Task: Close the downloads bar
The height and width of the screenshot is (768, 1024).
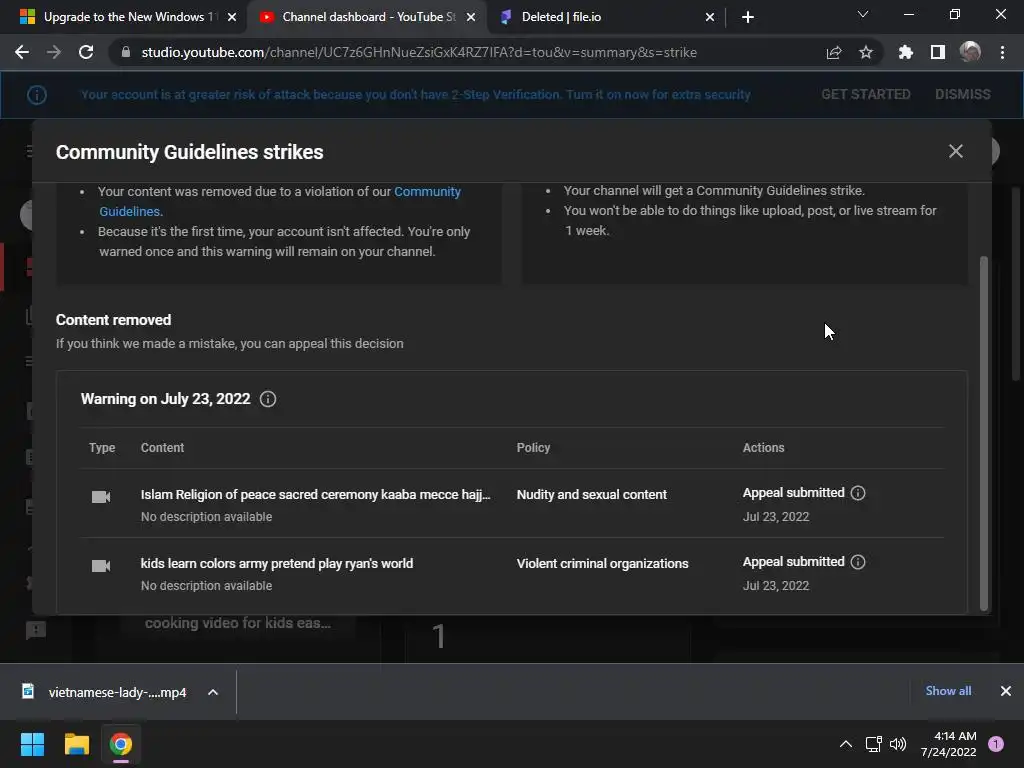Action: [x=1006, y=691]
